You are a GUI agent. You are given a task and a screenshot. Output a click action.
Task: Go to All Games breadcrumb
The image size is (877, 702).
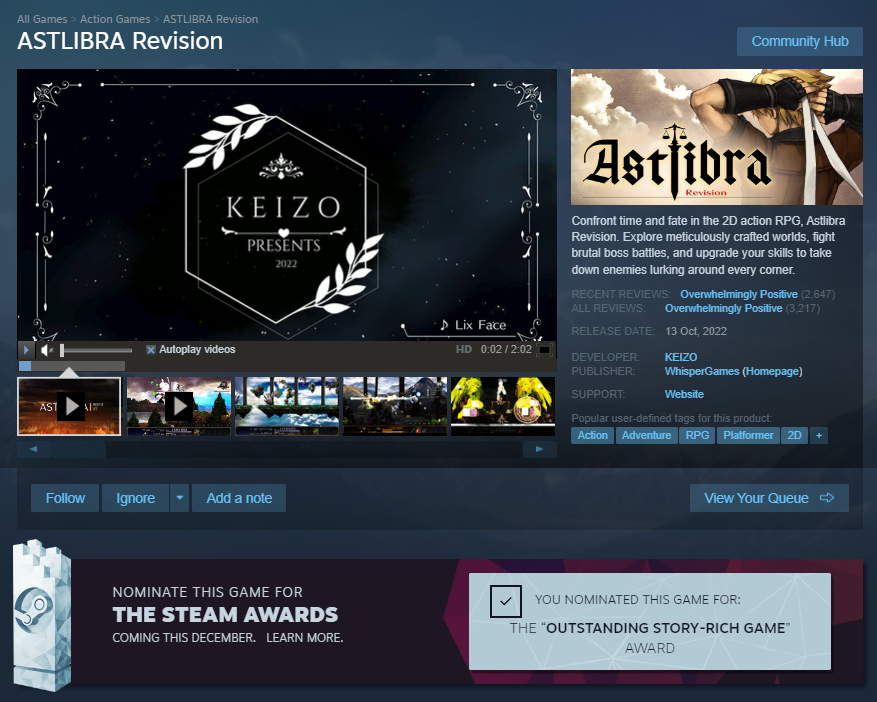pyautogui.click(x=44, y=19)
